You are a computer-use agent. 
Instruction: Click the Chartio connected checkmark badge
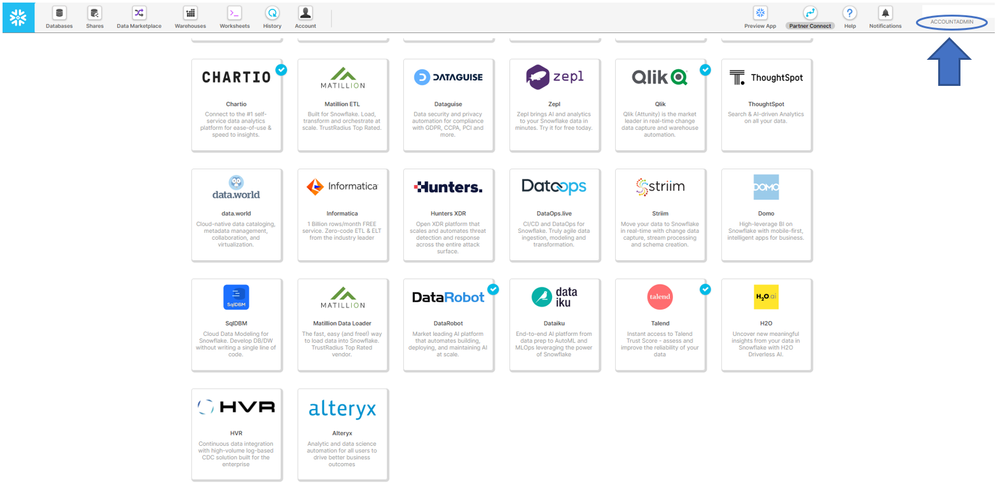281,70
